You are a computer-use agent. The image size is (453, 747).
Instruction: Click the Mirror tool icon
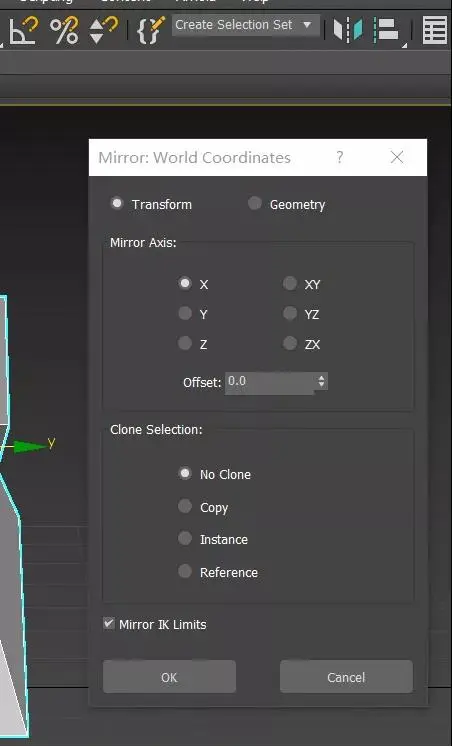[348, 30]
